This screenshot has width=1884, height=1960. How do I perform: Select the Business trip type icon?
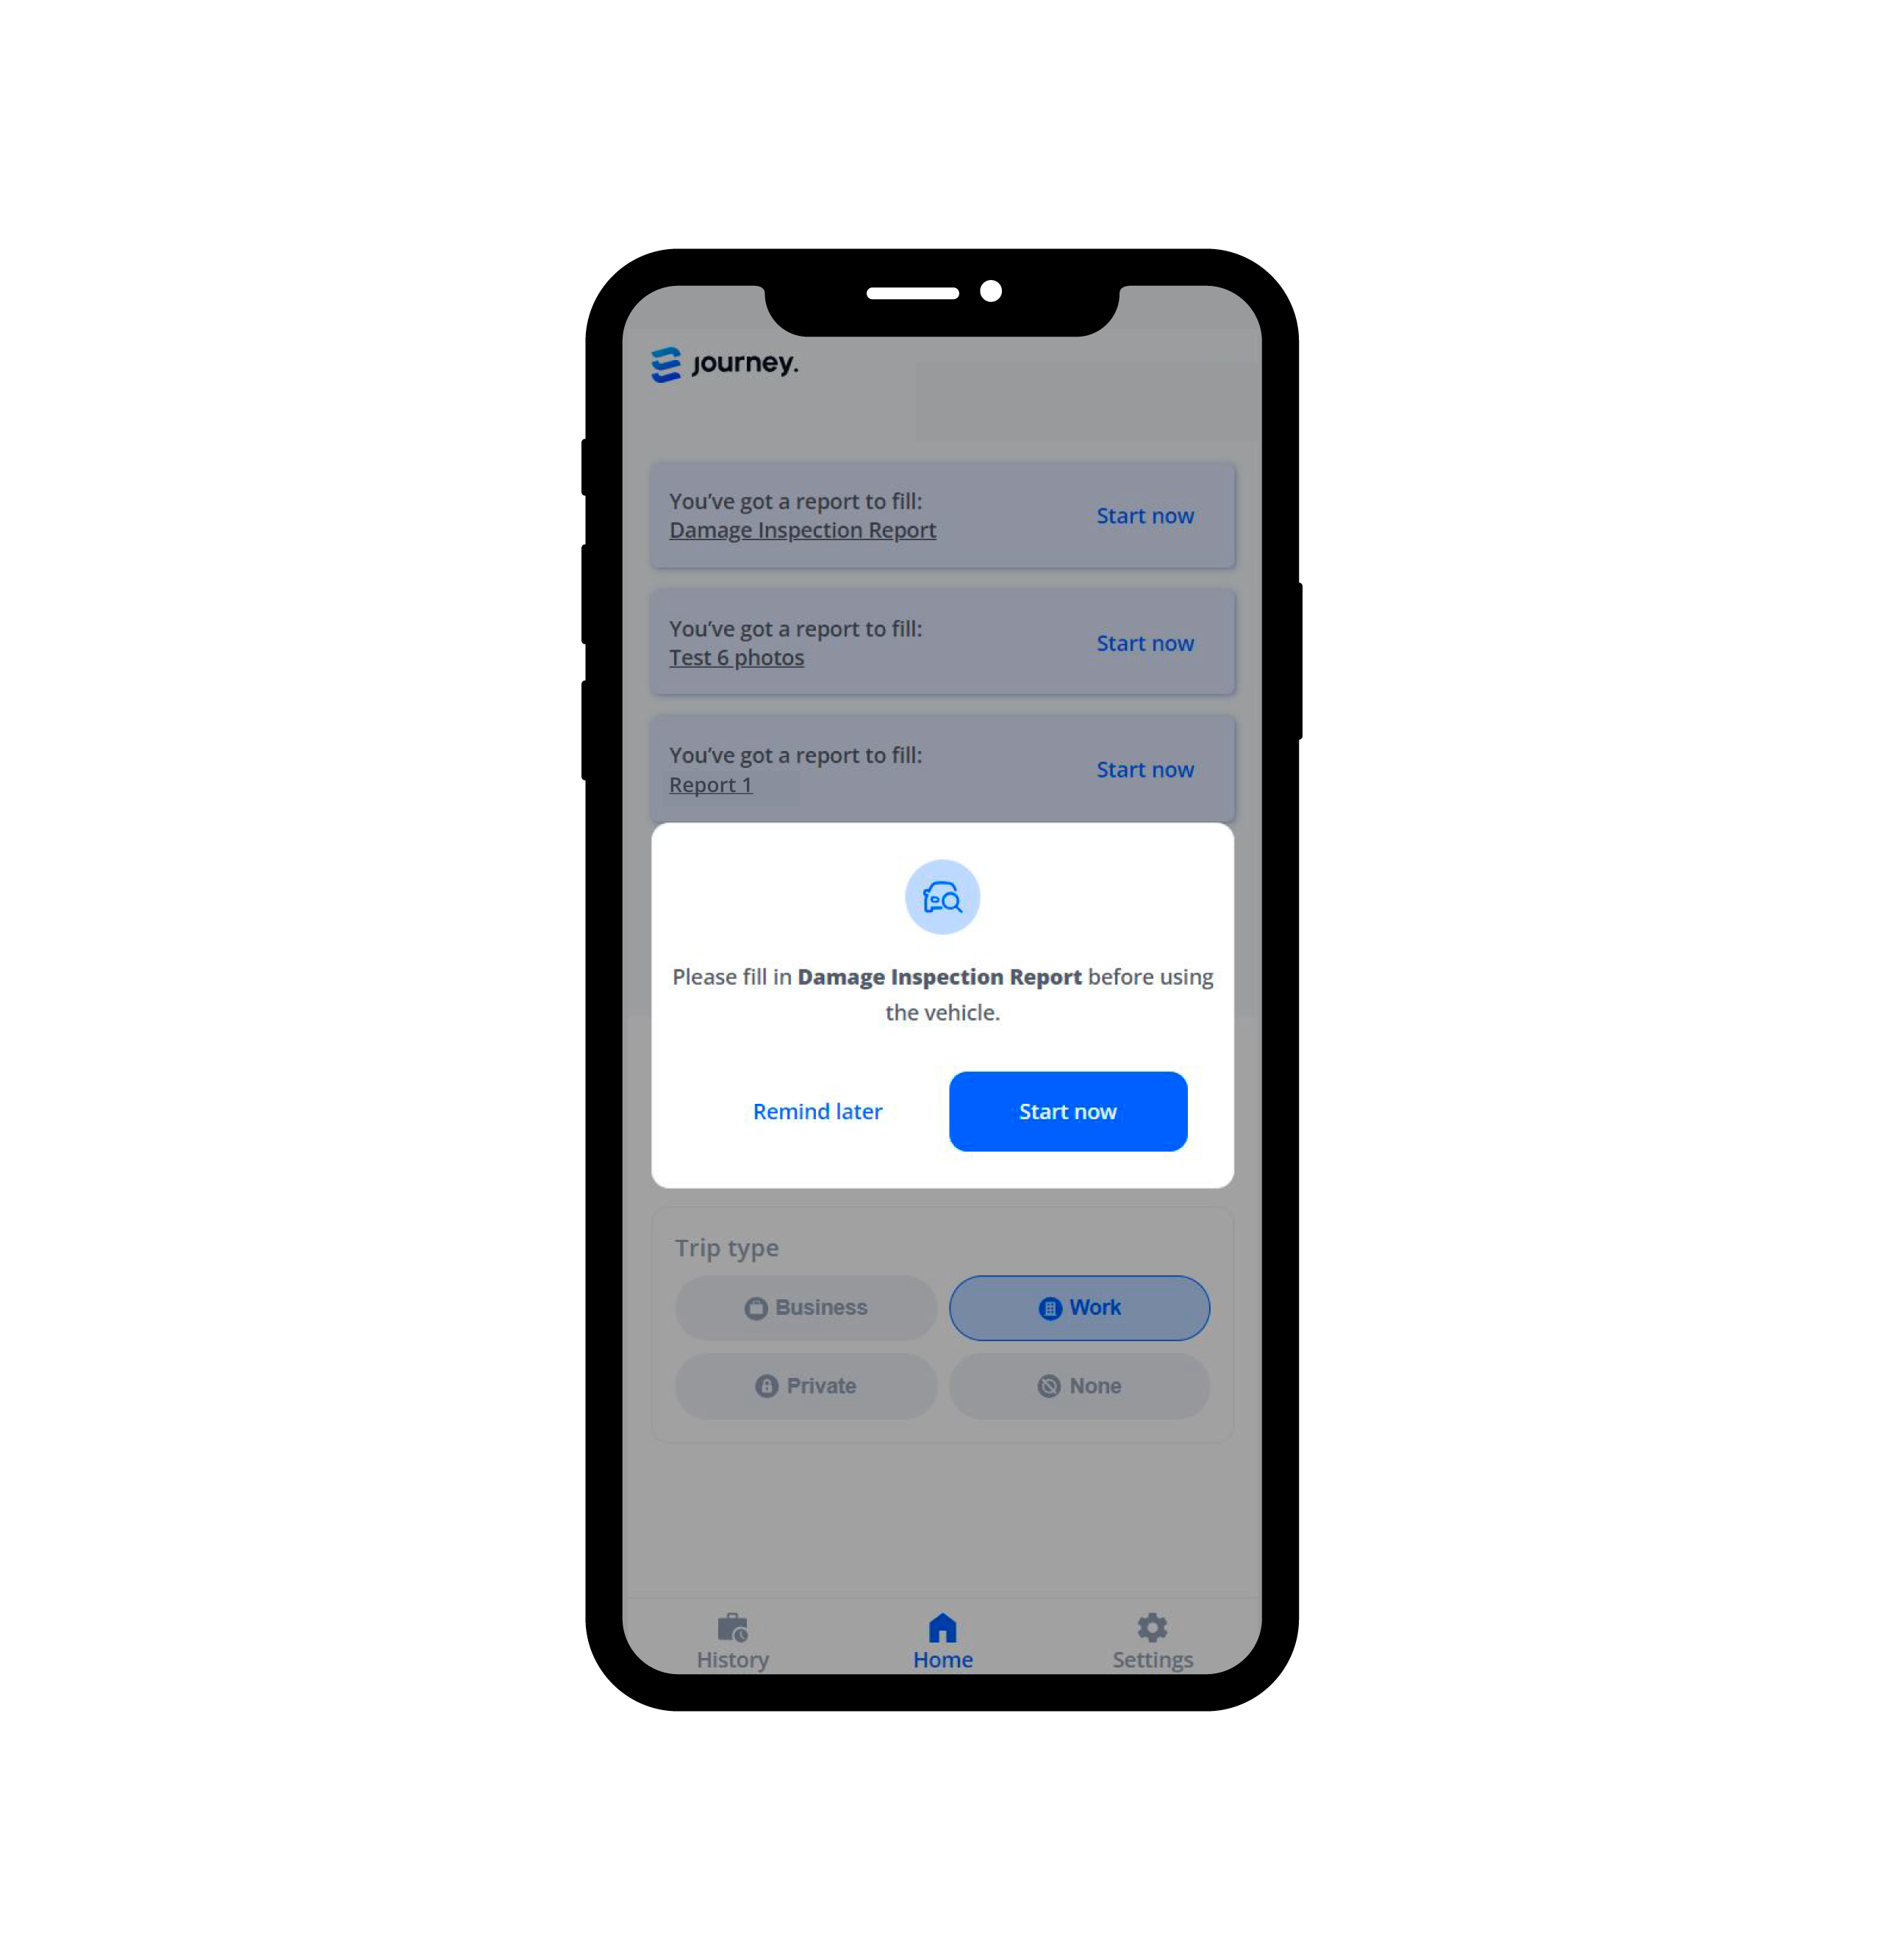(x=756, y=1307)
